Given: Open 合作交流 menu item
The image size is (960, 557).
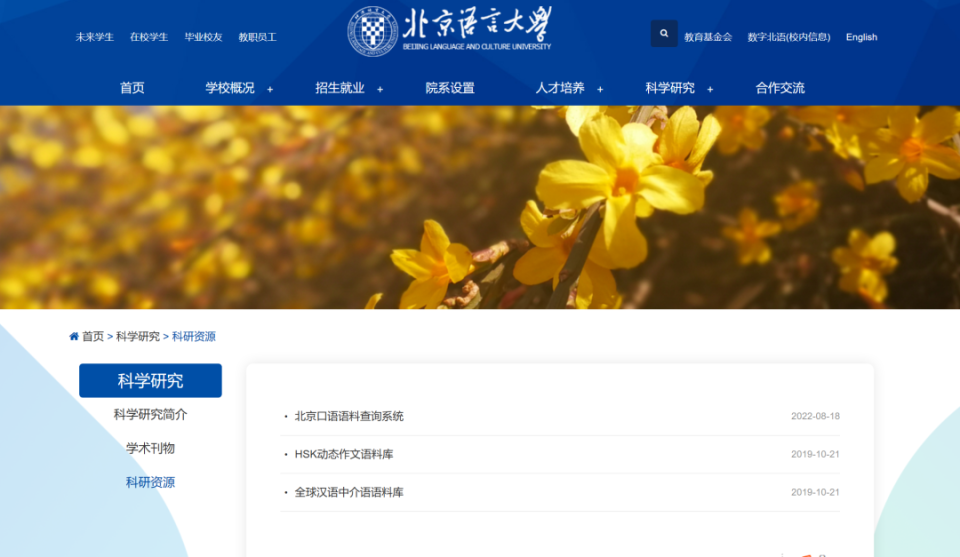Looking at the screenshot, I should click(x=780, y=88).
